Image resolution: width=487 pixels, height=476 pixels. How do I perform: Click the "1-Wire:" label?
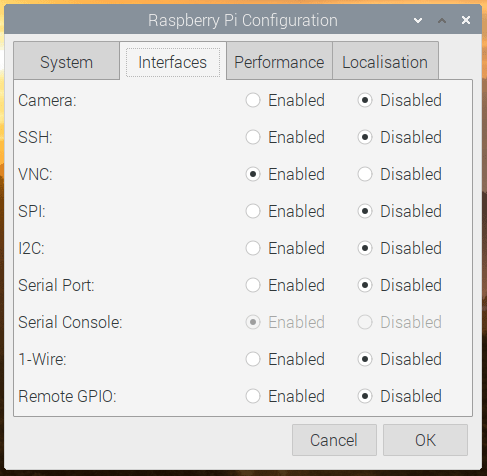[x=42, y=359]
